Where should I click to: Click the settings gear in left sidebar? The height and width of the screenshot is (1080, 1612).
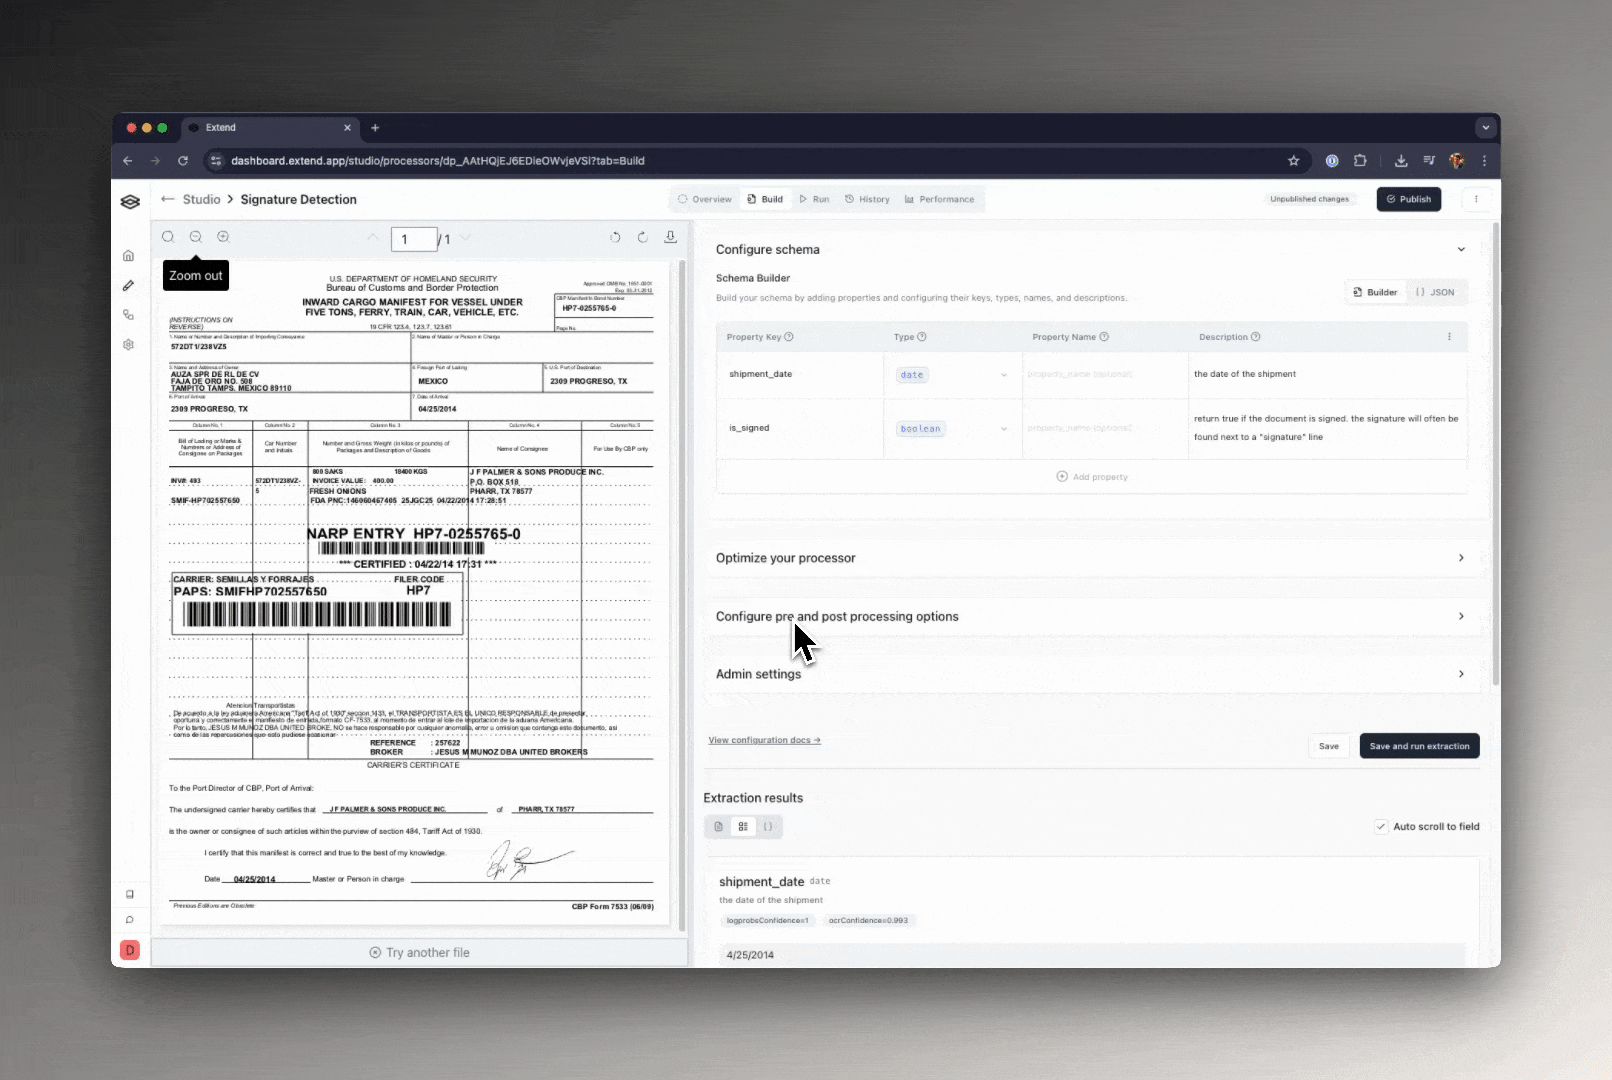pos(129,345)
